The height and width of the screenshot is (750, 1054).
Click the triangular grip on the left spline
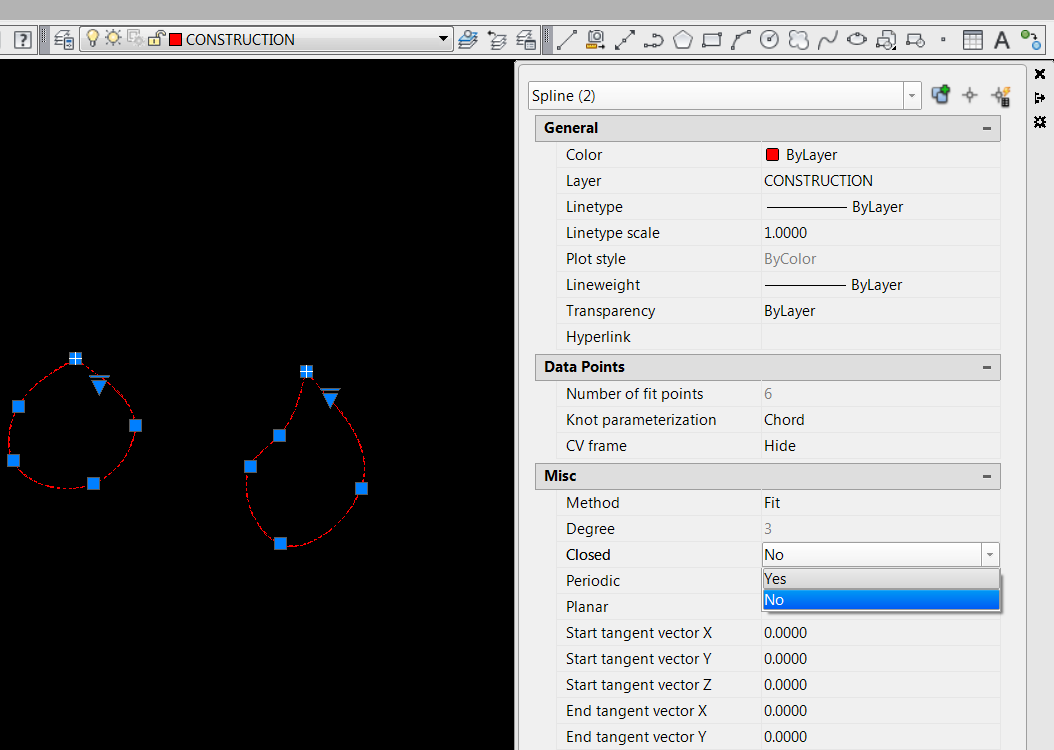99,385
